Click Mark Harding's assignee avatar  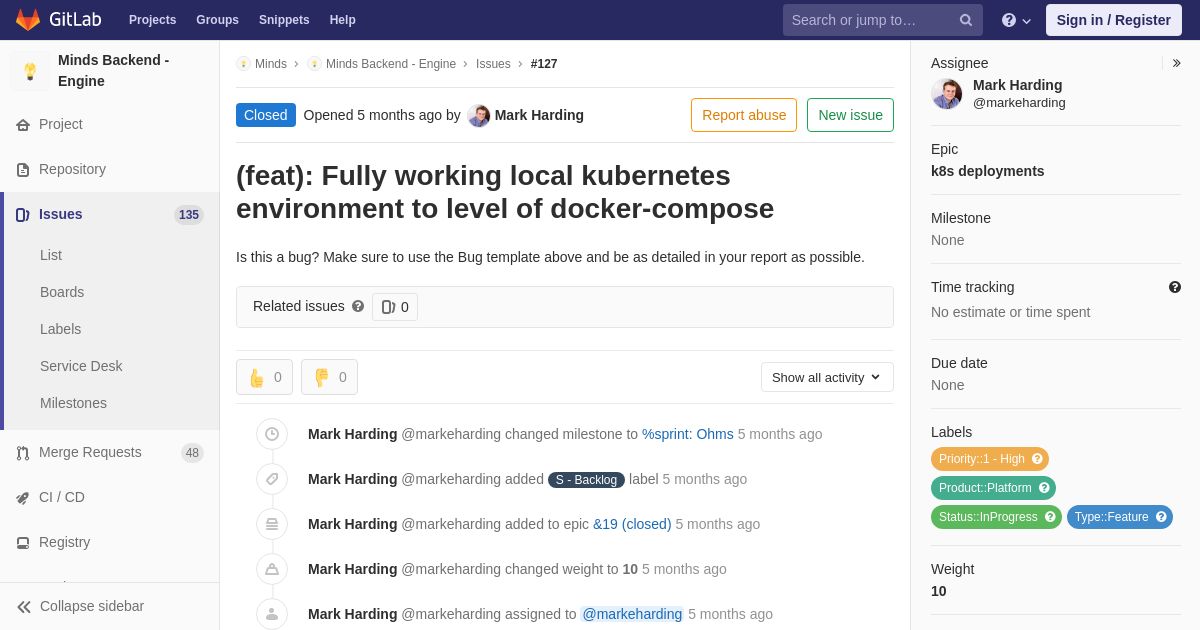(x=947, y=94)
